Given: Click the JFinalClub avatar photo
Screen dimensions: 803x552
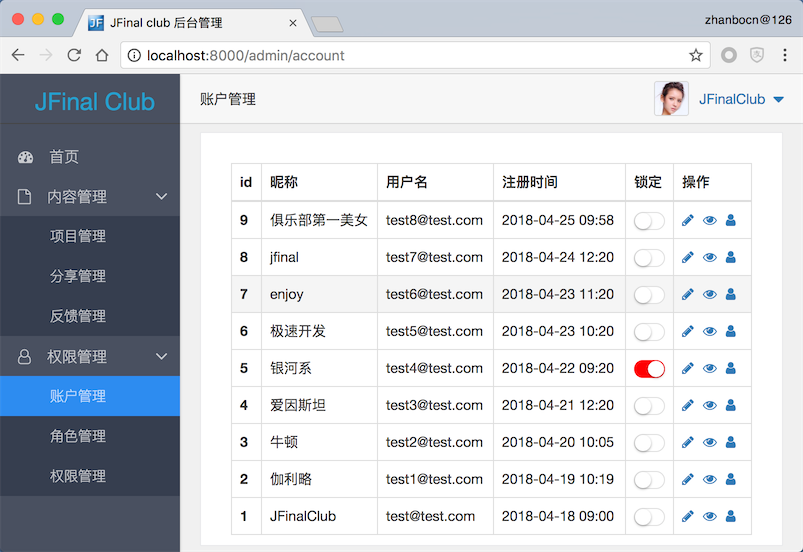Looking at the screenshot, I should pyautogui.click(x=671, y=98).
